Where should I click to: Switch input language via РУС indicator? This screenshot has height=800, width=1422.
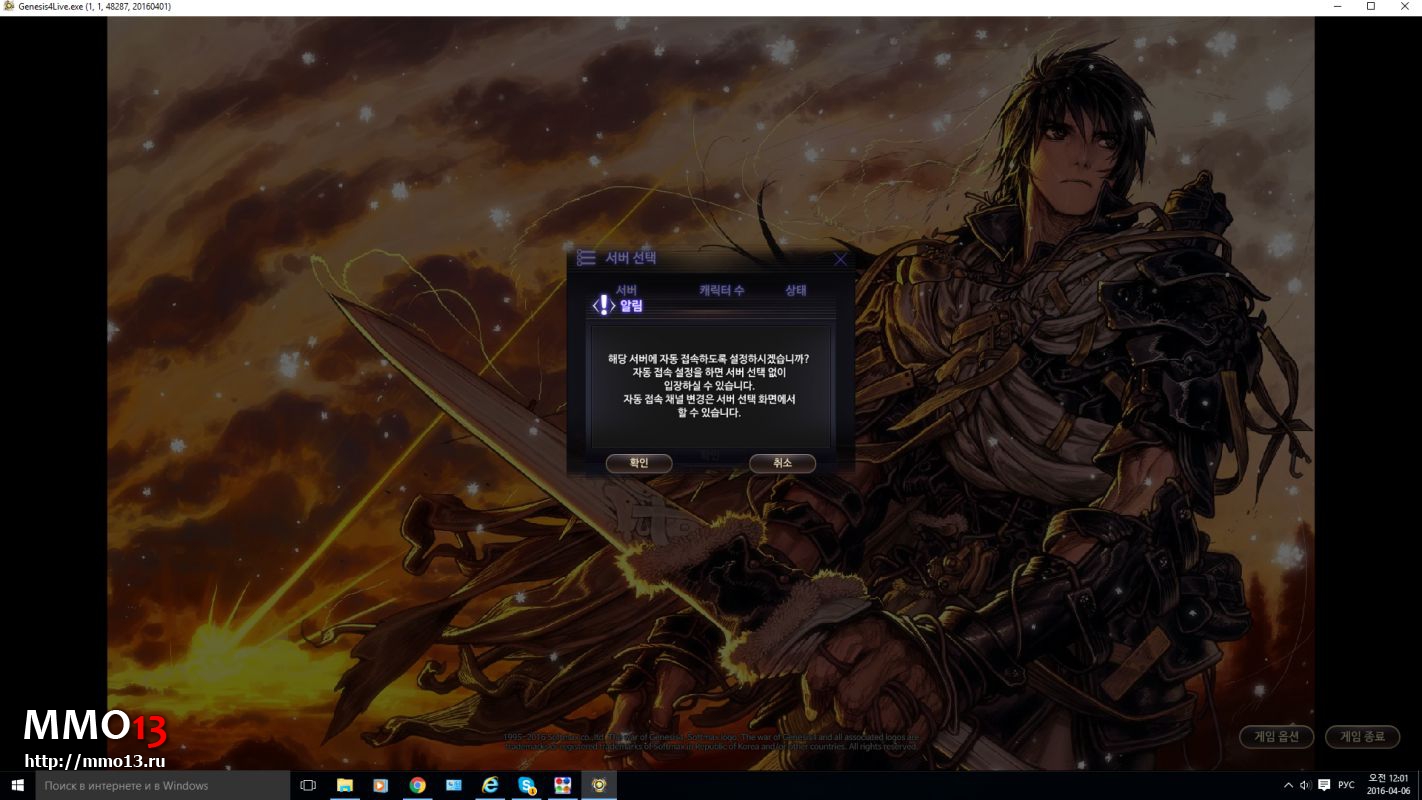1346,785
